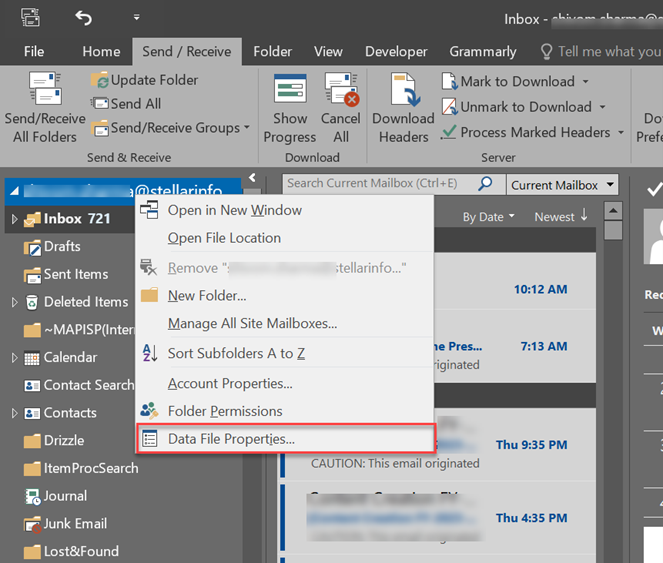Select the Sent Items folder icon

point(32,275)
